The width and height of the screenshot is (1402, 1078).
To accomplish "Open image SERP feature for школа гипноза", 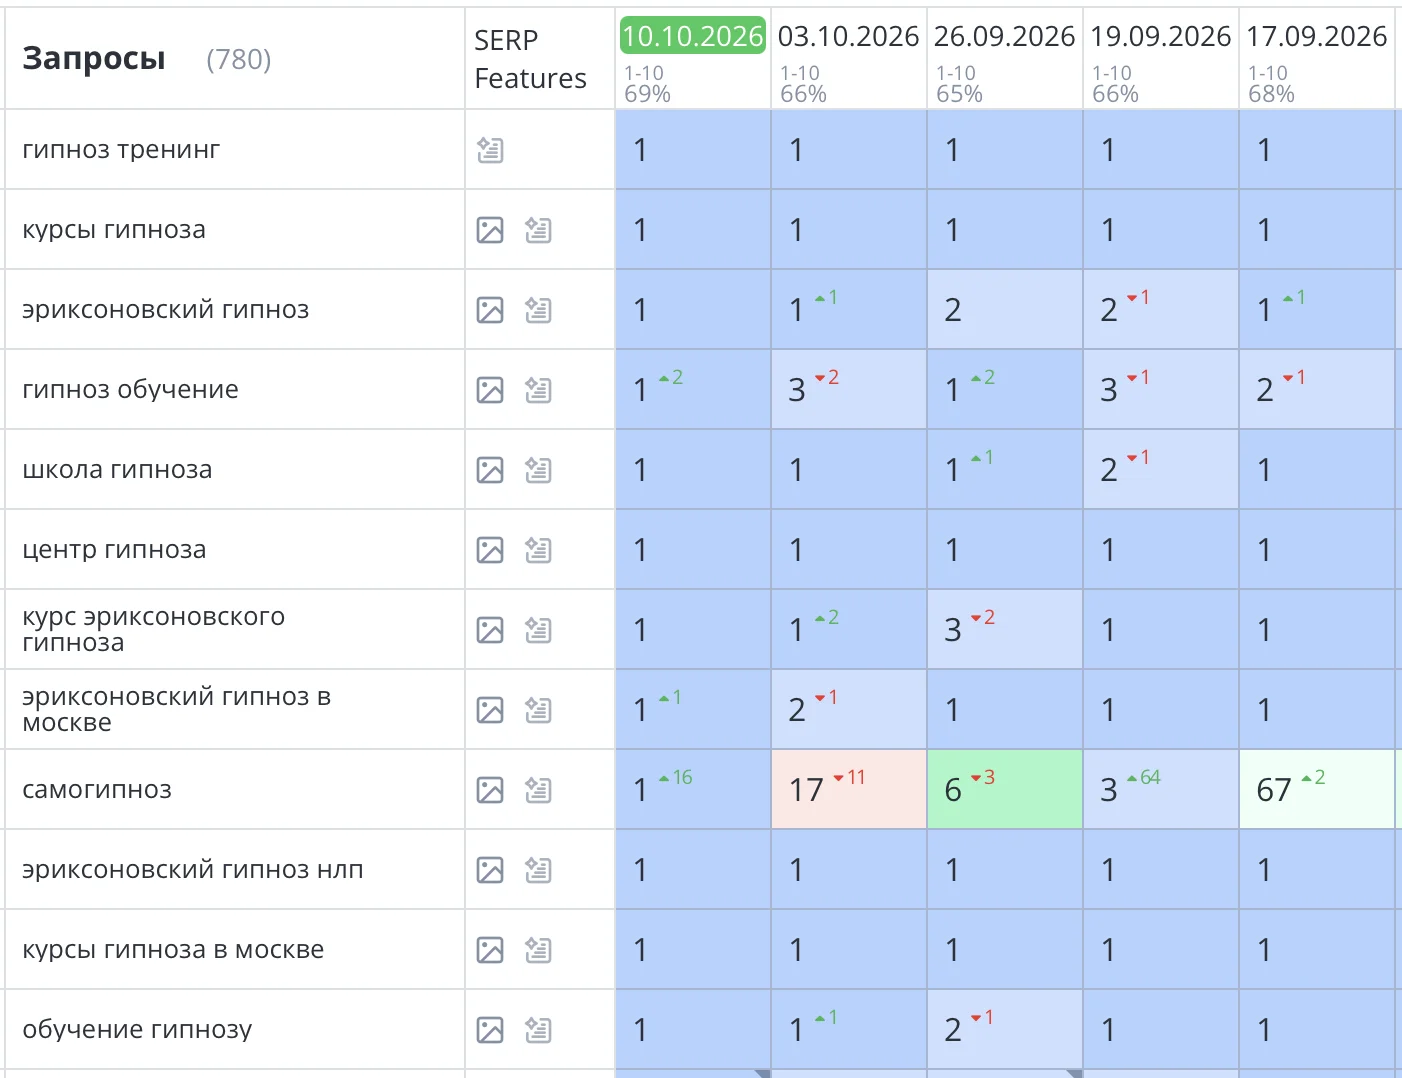I will coord(490,470).
